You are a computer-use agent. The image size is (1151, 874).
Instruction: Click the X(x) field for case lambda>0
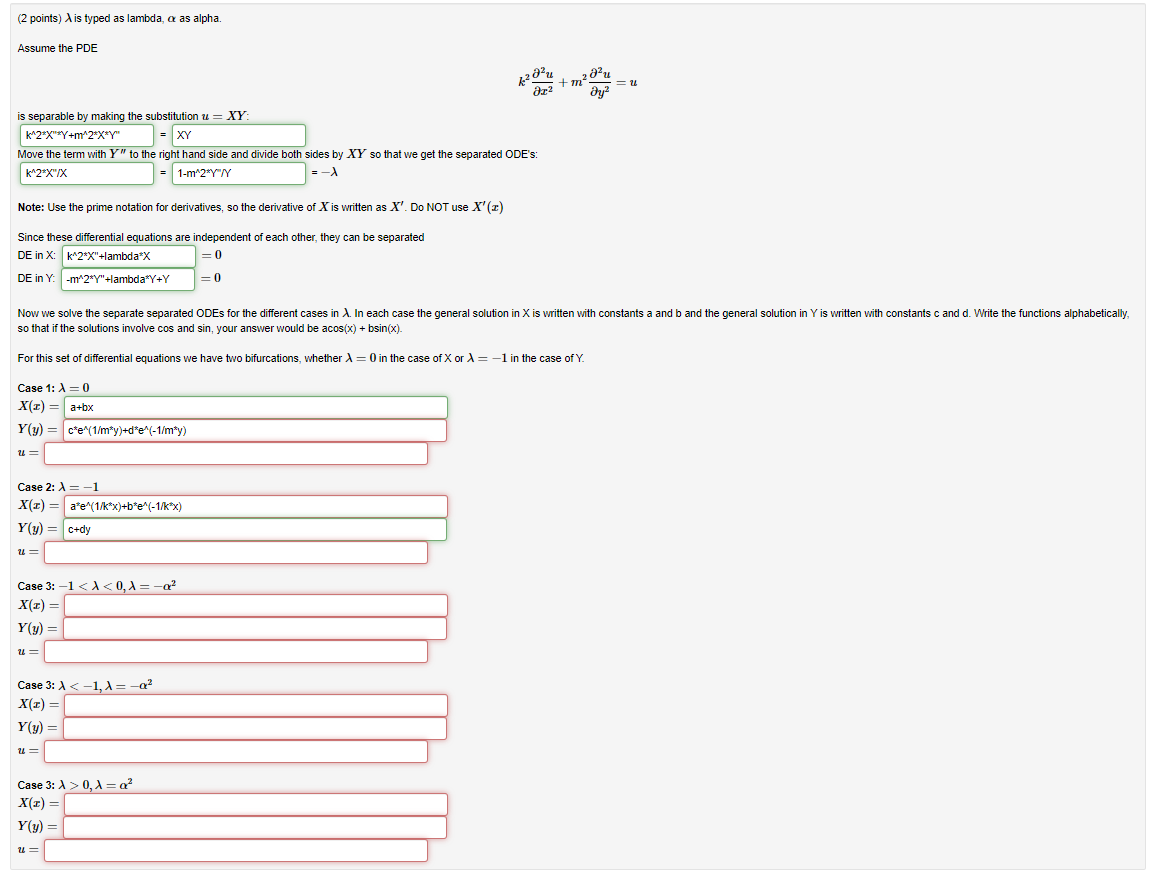pos(255,804)
